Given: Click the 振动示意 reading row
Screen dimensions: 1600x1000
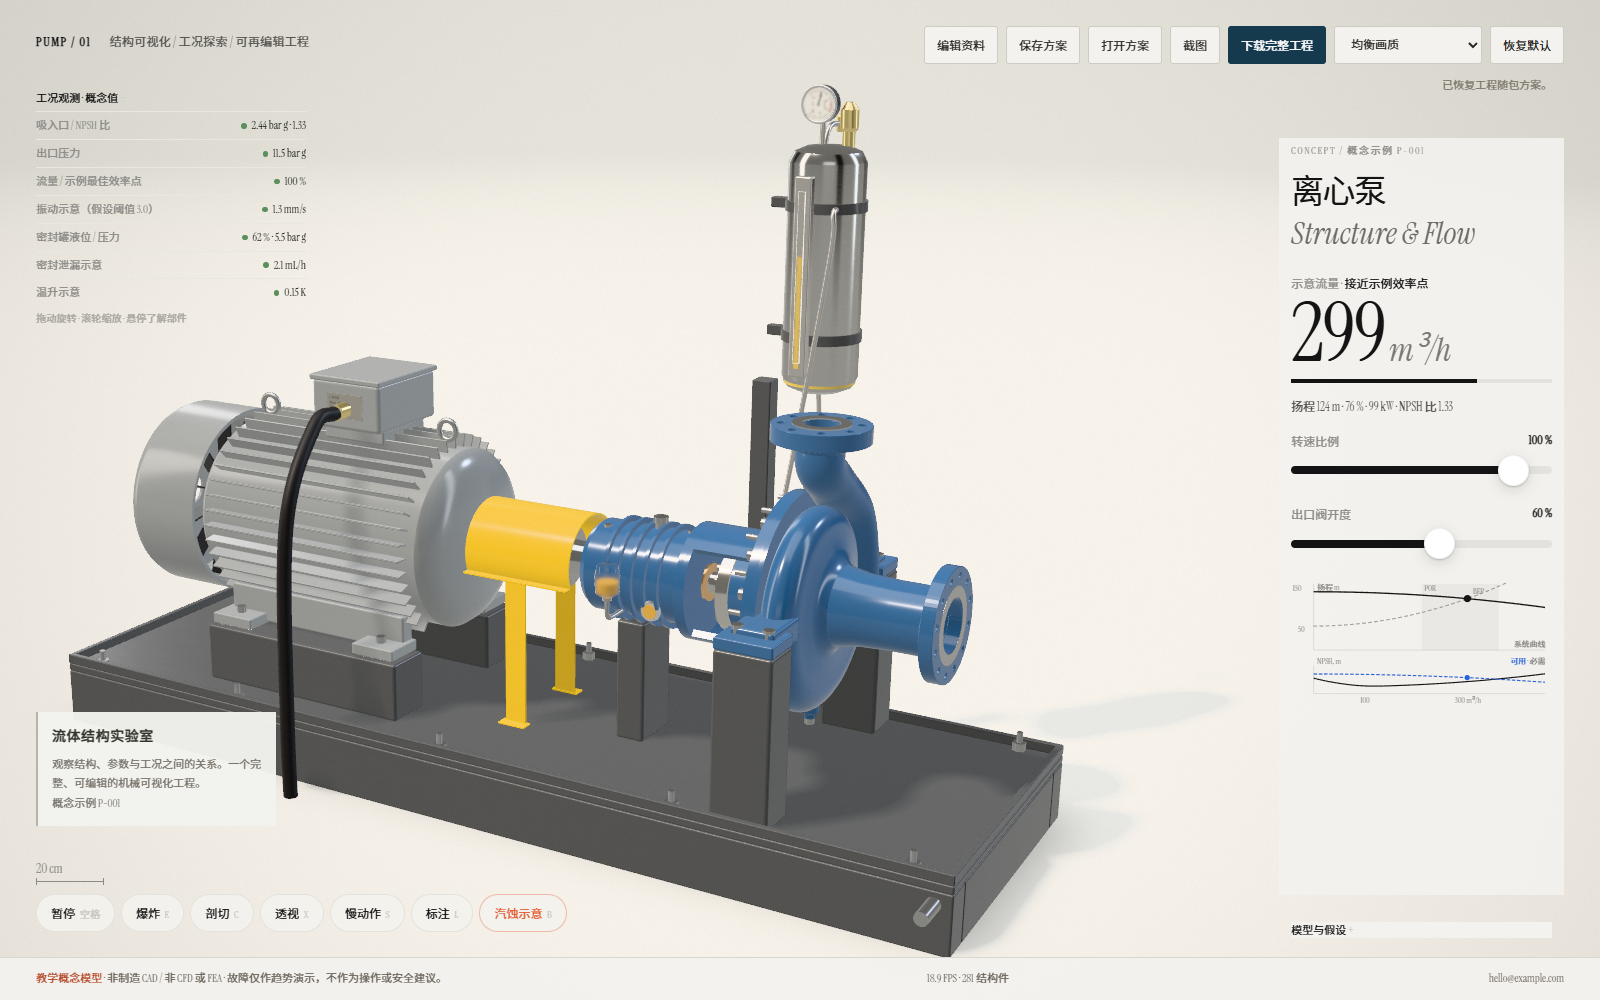Looking at the screenshot, I should click(171, 209).
